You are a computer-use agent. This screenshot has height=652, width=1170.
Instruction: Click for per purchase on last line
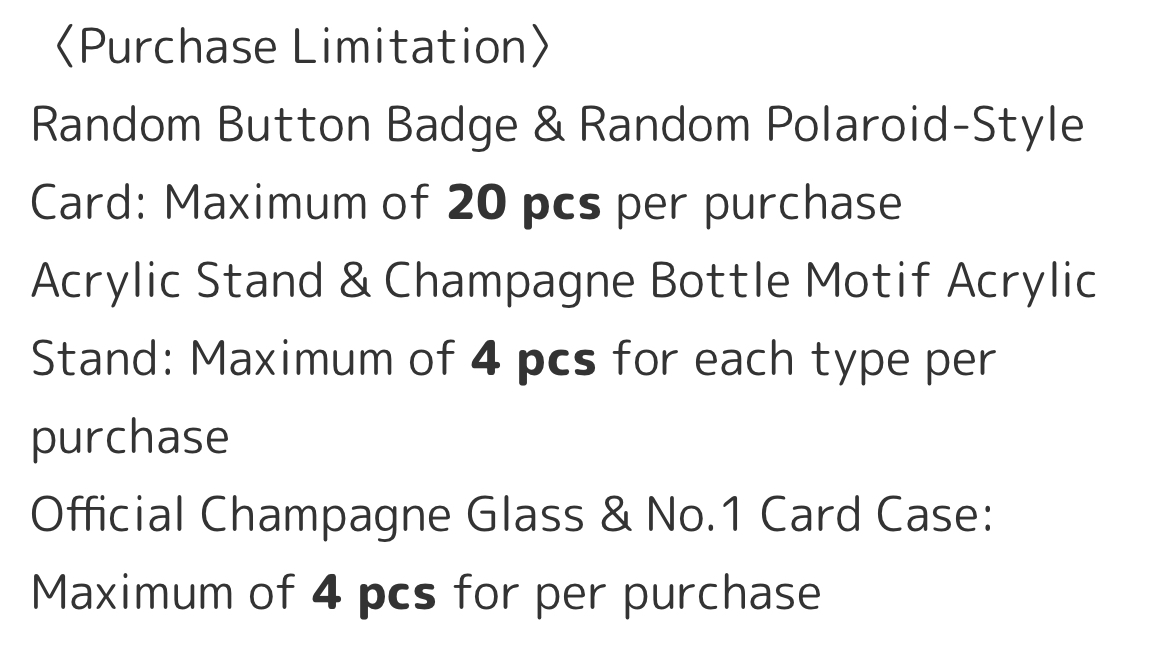(x=637, y=595)
